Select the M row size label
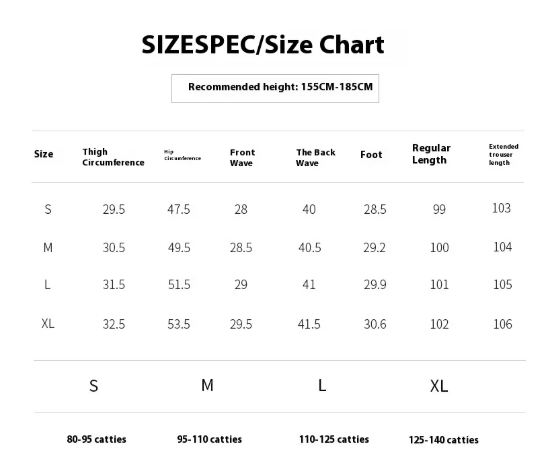The image size is (533, 456). (48, 248)
